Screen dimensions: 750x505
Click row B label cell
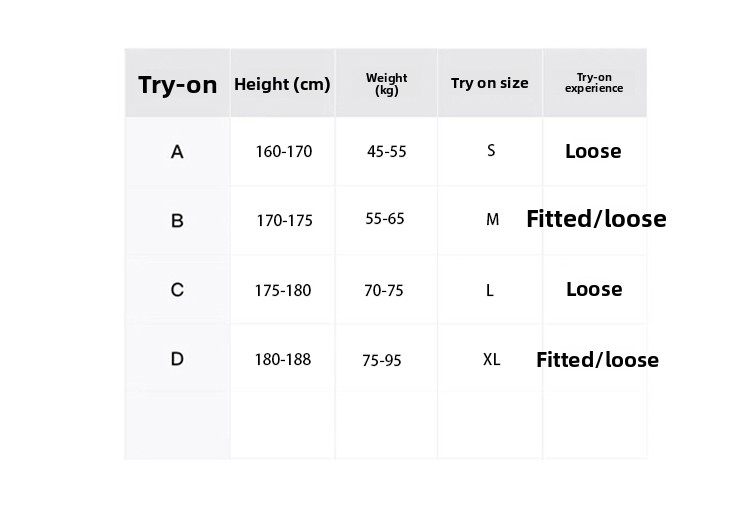(x=177, y=221)
